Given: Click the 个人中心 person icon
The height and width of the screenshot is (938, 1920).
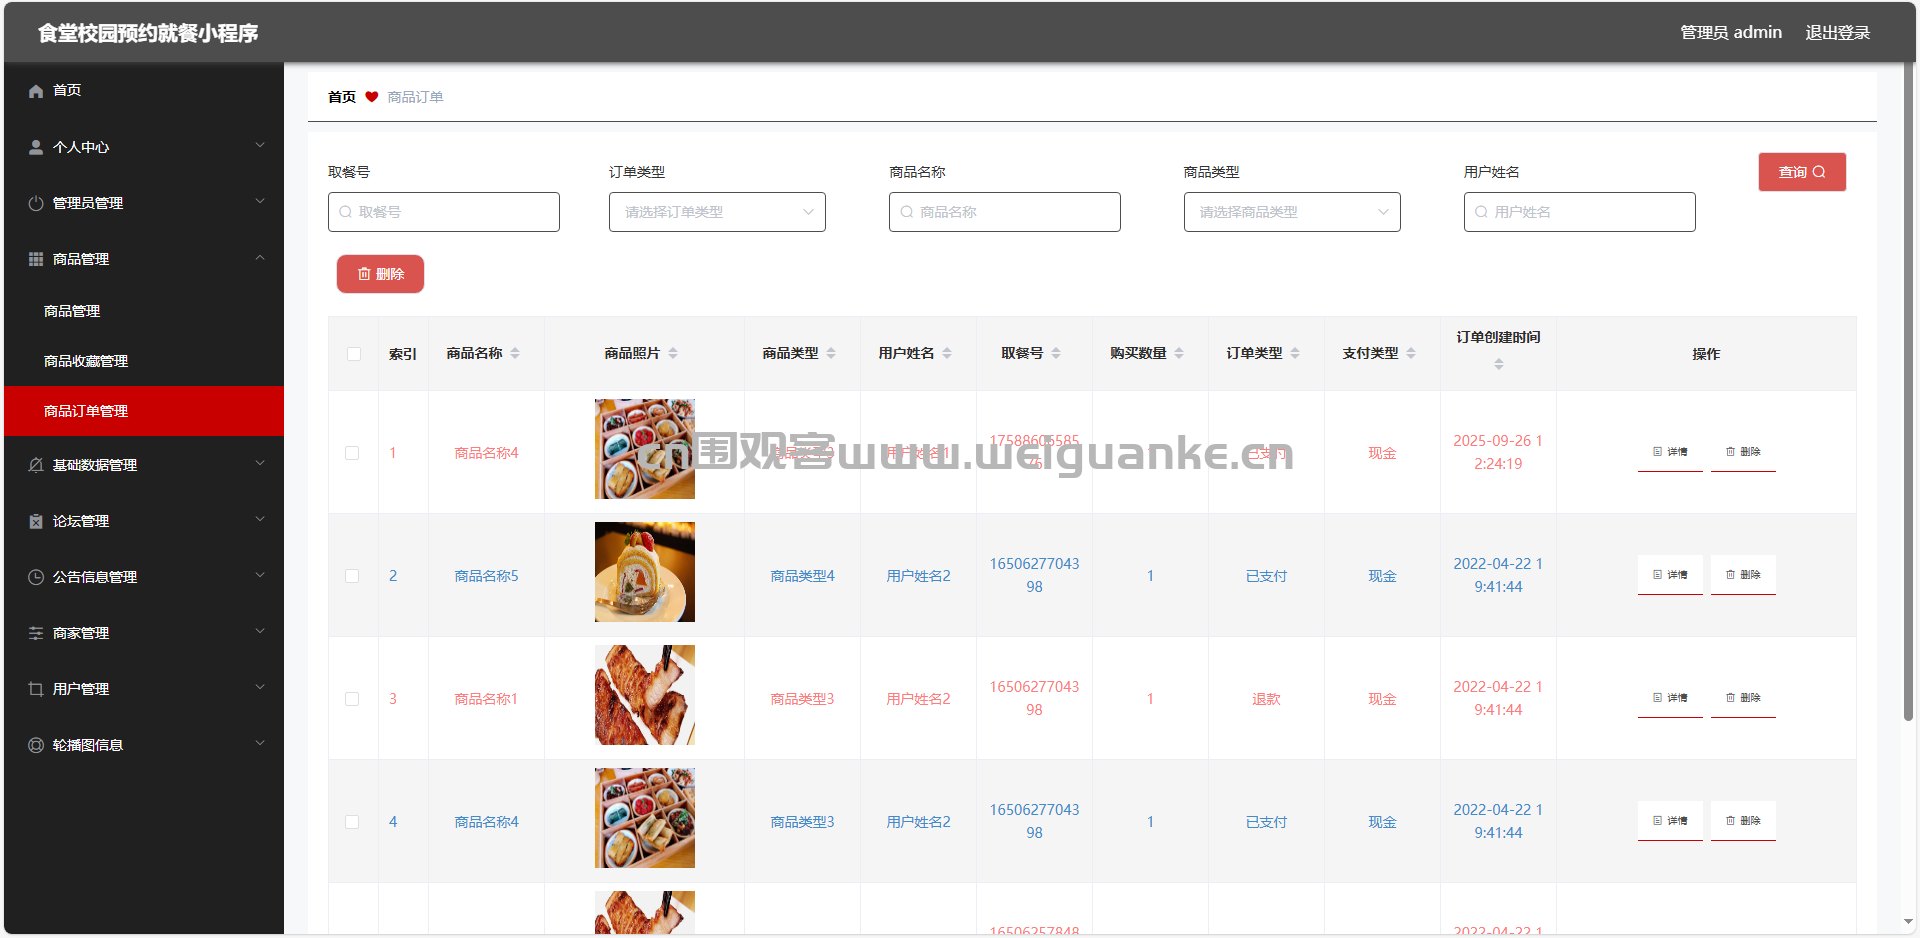Looking at the screenshot, I should pos(36,147).
